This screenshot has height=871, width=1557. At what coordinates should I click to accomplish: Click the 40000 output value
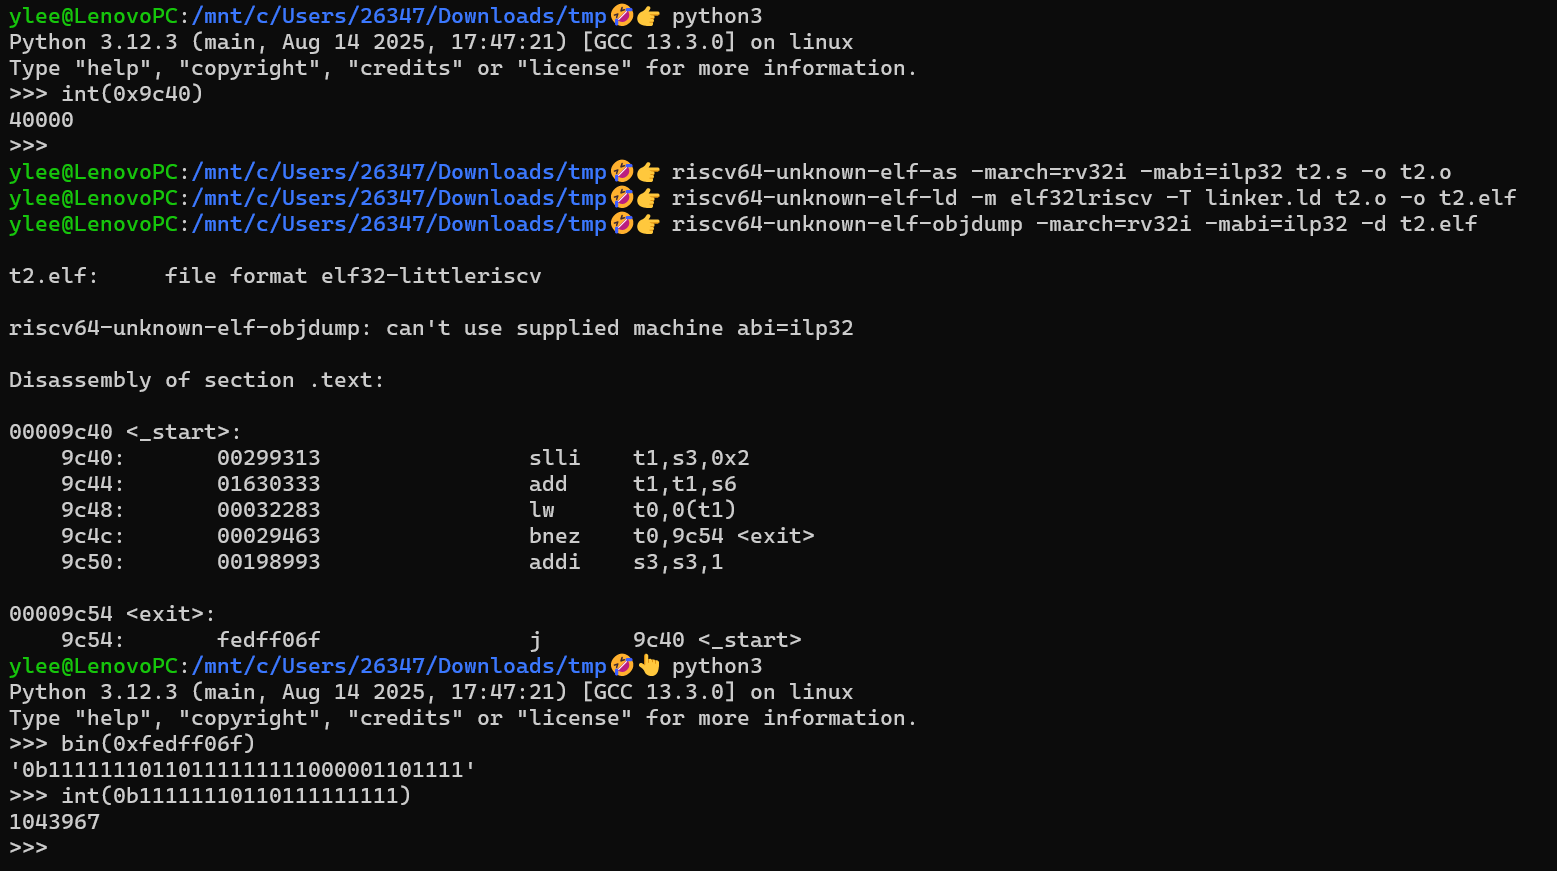tap(41, 120)
